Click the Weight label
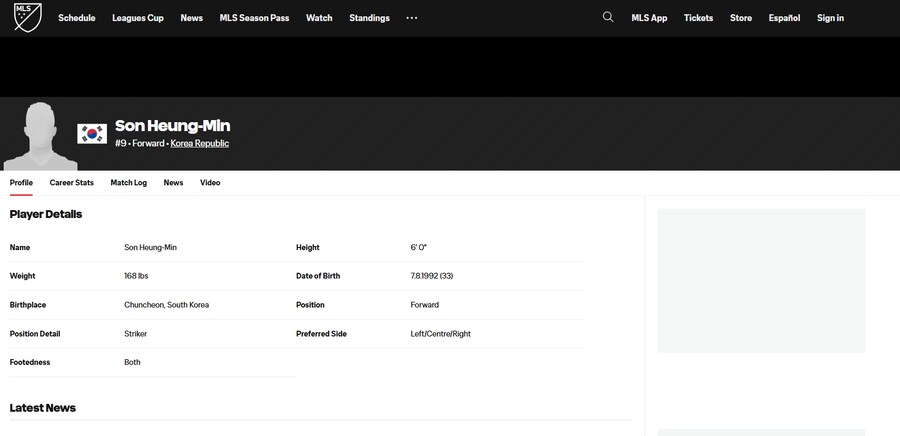Viewport: 900px width, 436px height. (x=22, y=276)
